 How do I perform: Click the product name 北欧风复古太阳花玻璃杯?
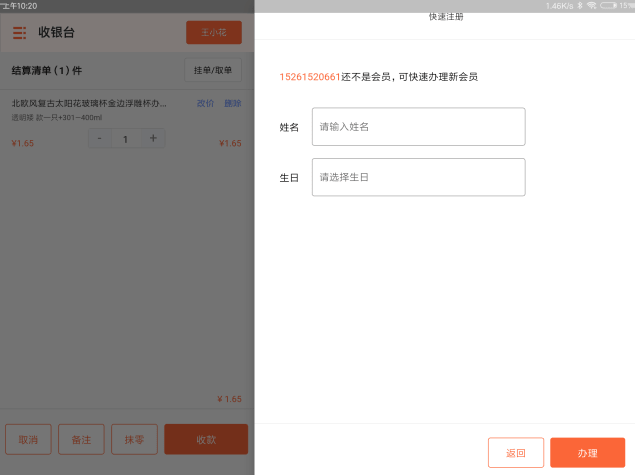(89, 103)
